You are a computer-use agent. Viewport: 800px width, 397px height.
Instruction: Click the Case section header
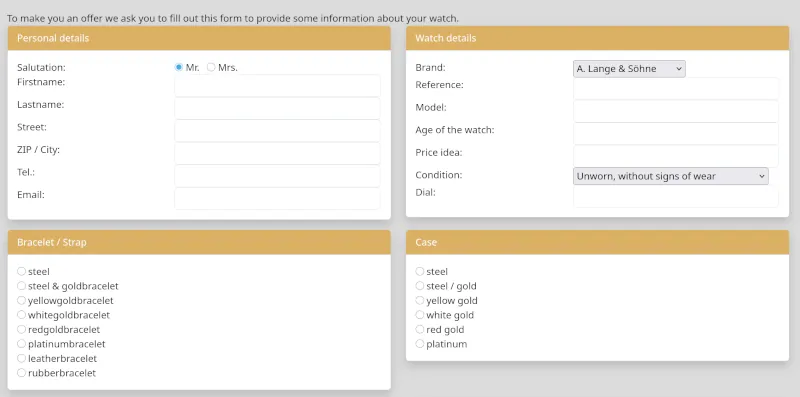(597, 242)
